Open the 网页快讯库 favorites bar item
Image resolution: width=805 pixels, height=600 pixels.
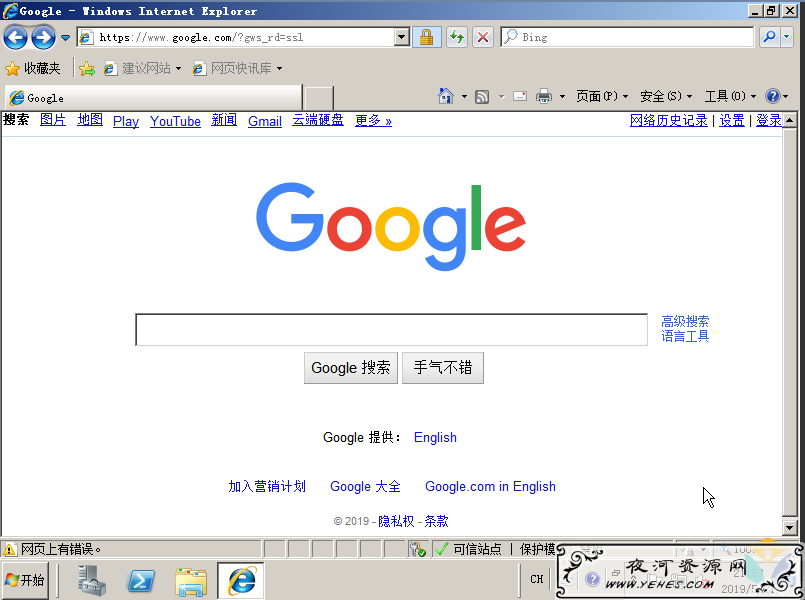coord(237,68)
